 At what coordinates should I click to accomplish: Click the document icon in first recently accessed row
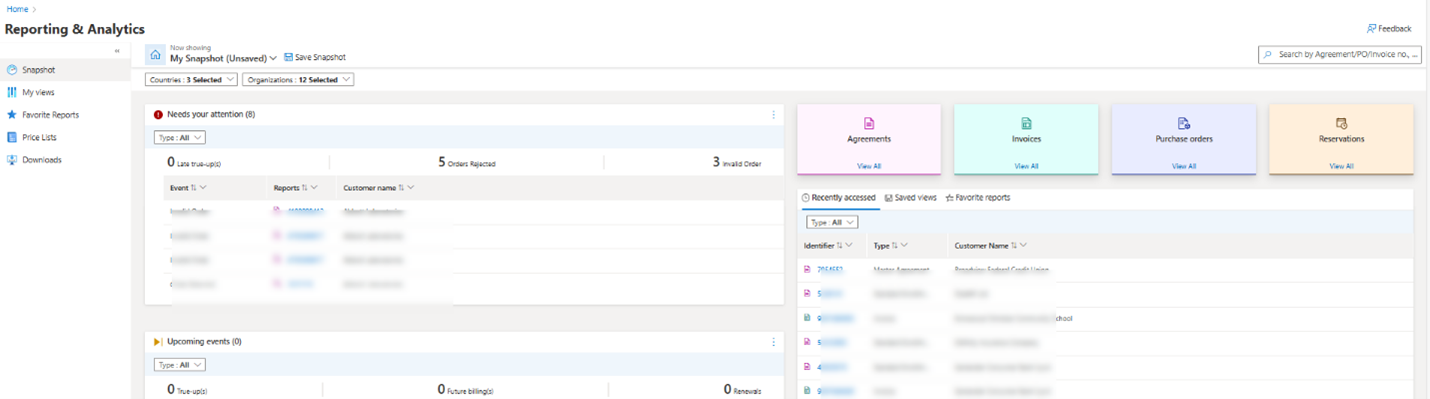[807, 270]
